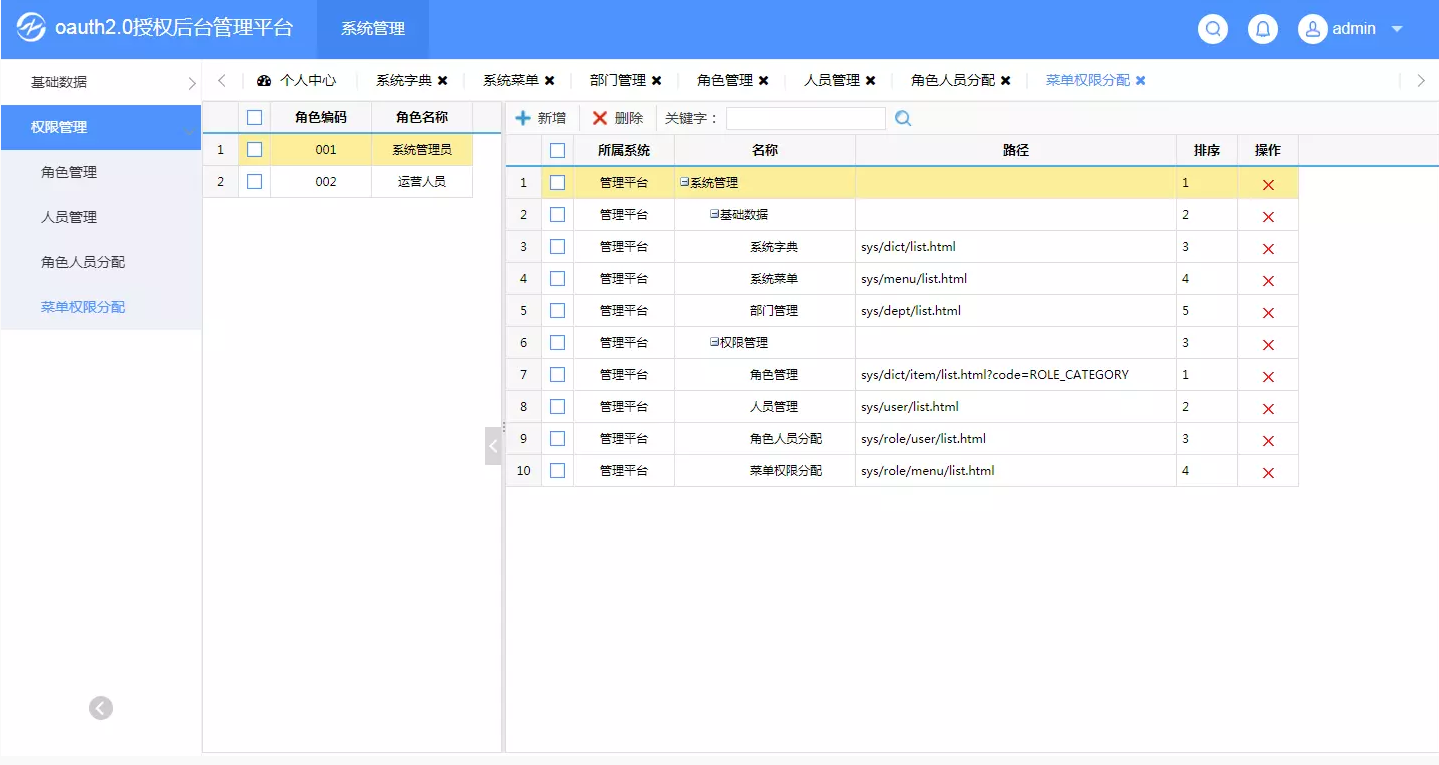The height and width of the screenshot is (765, 1439).
Task: Tick the checkbox on the 部门管理 menu row
Action: coord(557,311)
